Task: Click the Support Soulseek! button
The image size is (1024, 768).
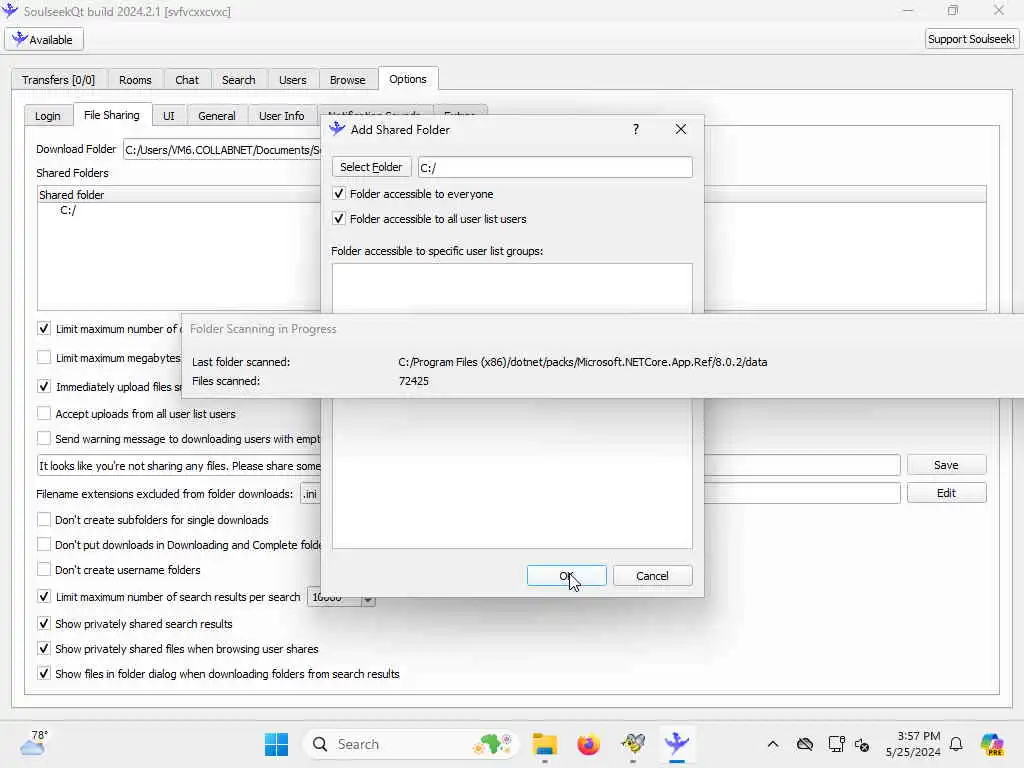Action: (x=971, y=39)
